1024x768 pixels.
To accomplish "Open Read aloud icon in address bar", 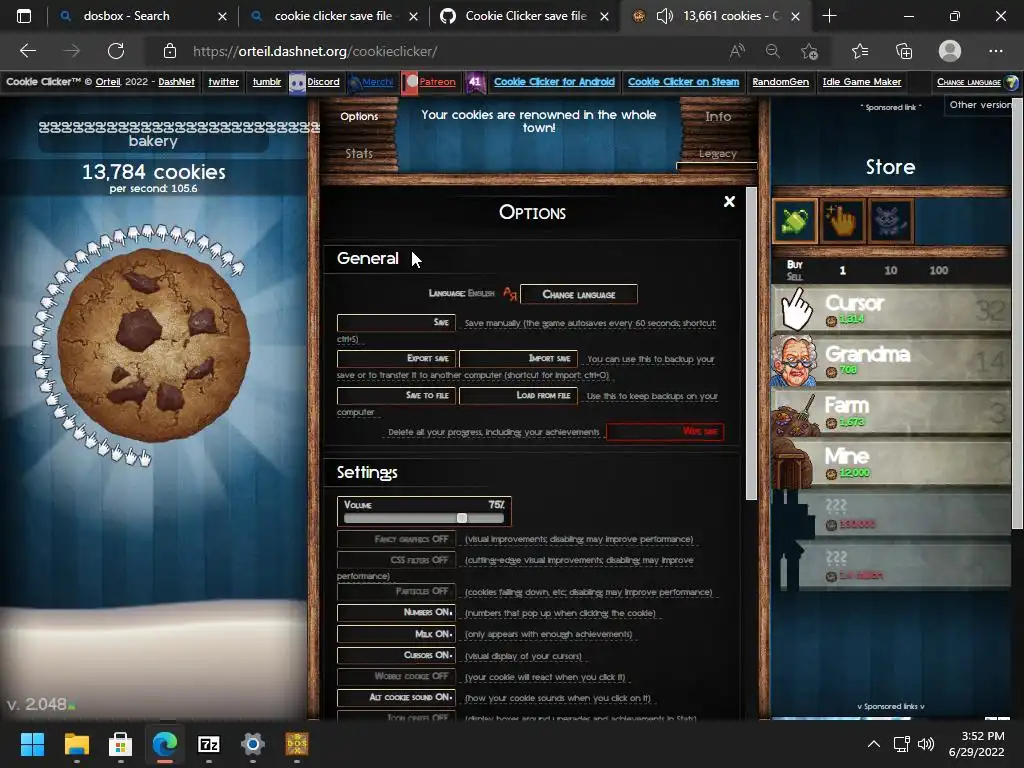I will [737, 51].
